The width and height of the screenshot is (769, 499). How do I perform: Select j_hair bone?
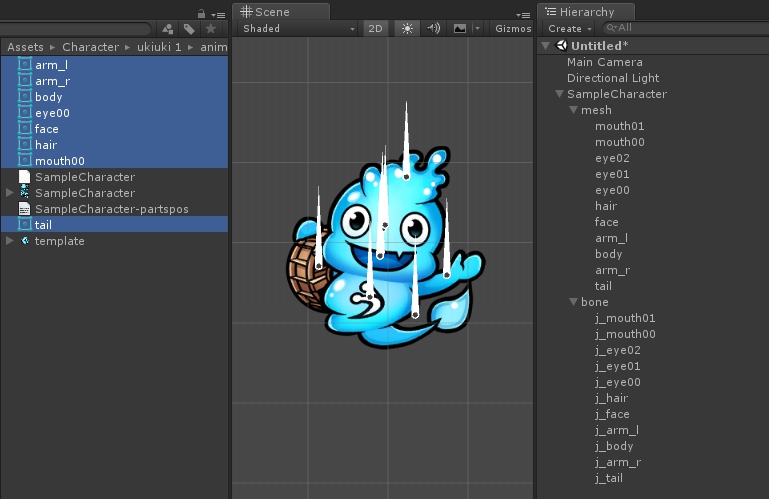pos(611,398)
